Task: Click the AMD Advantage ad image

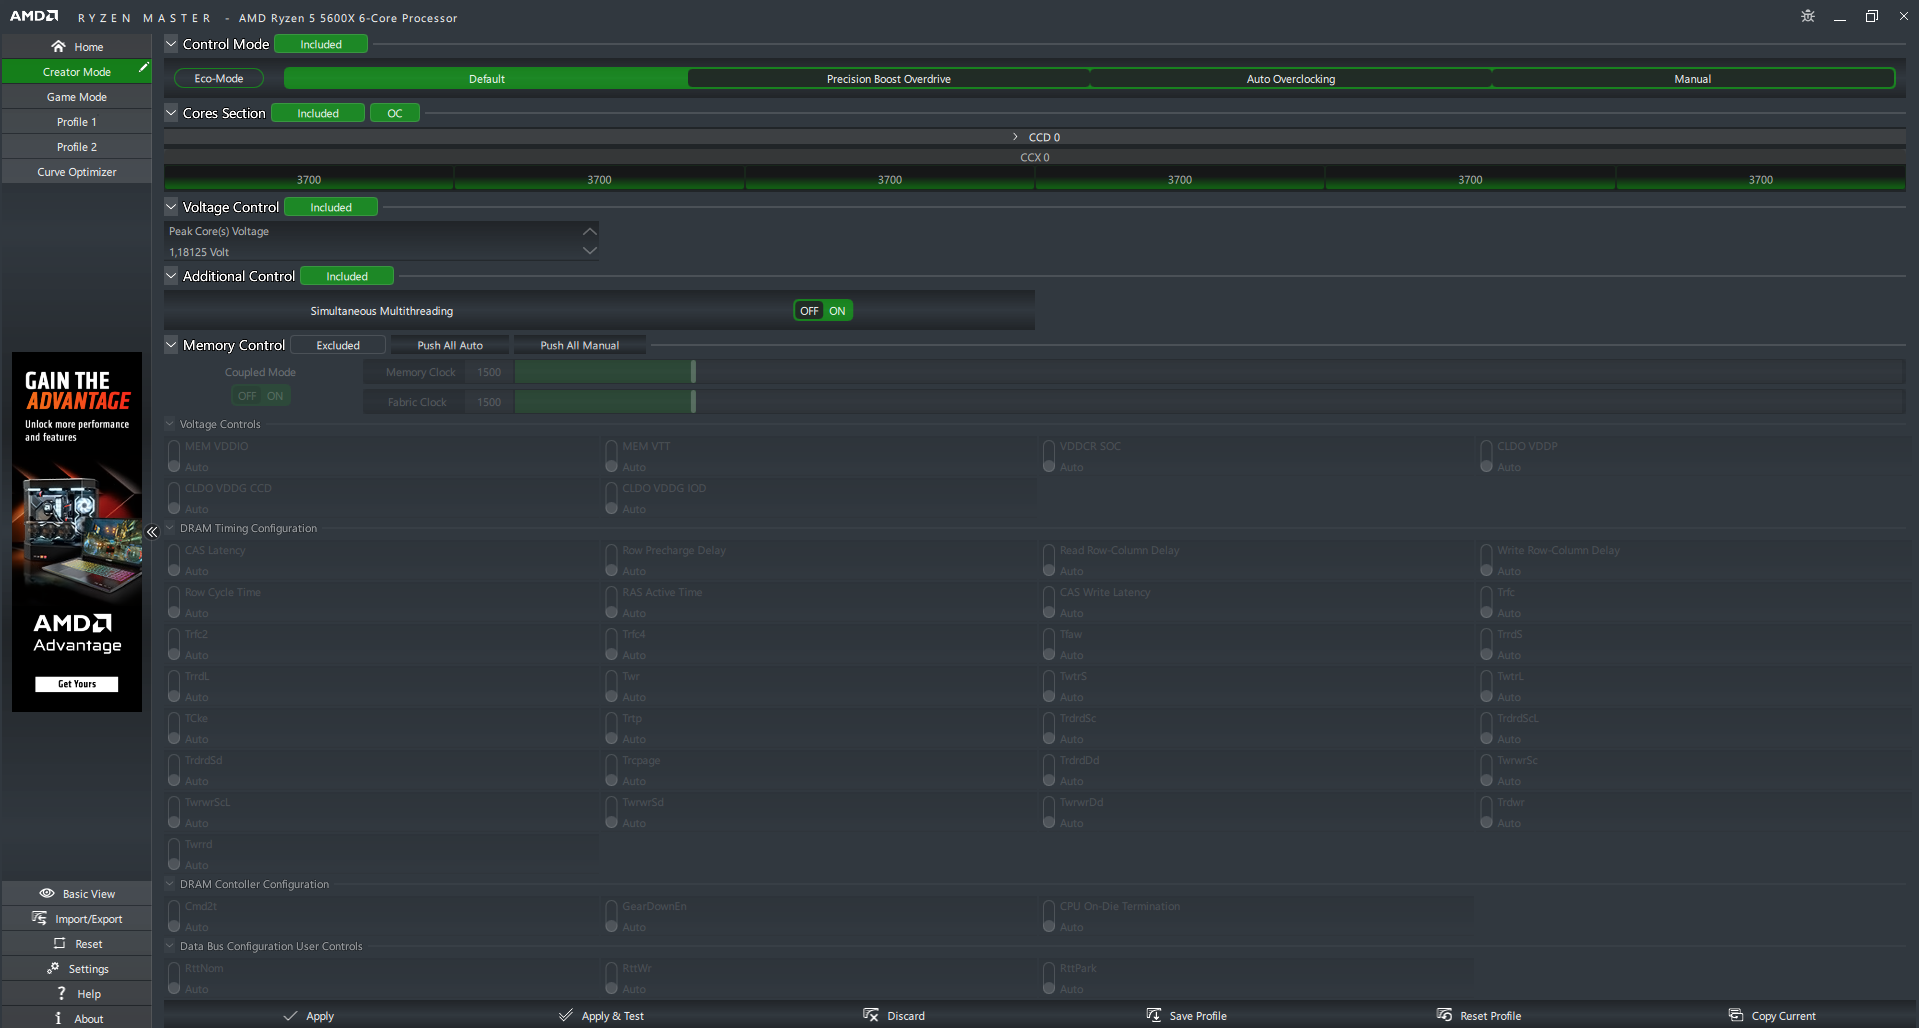Action: pos(77,532)
